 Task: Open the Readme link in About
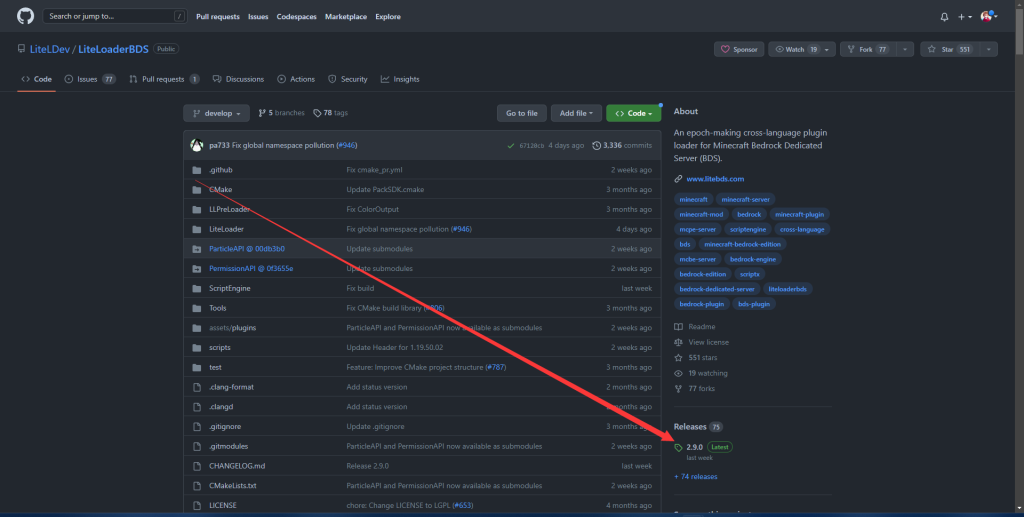[695, 326]
